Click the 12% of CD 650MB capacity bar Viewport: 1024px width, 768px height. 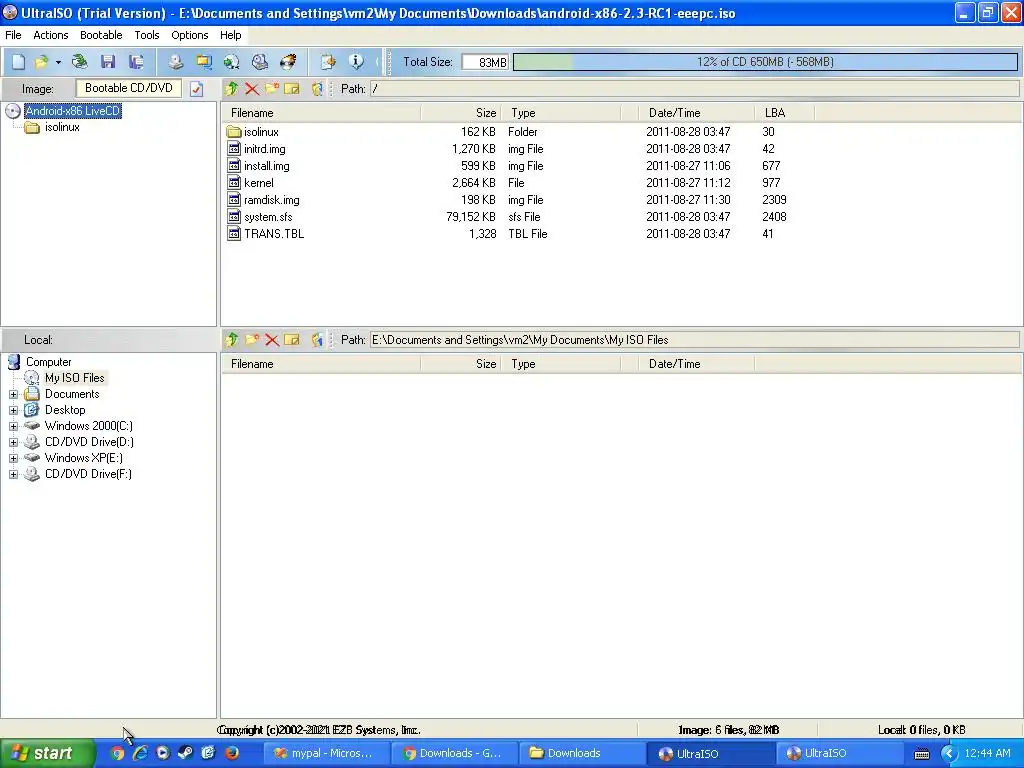coord(765,62)
